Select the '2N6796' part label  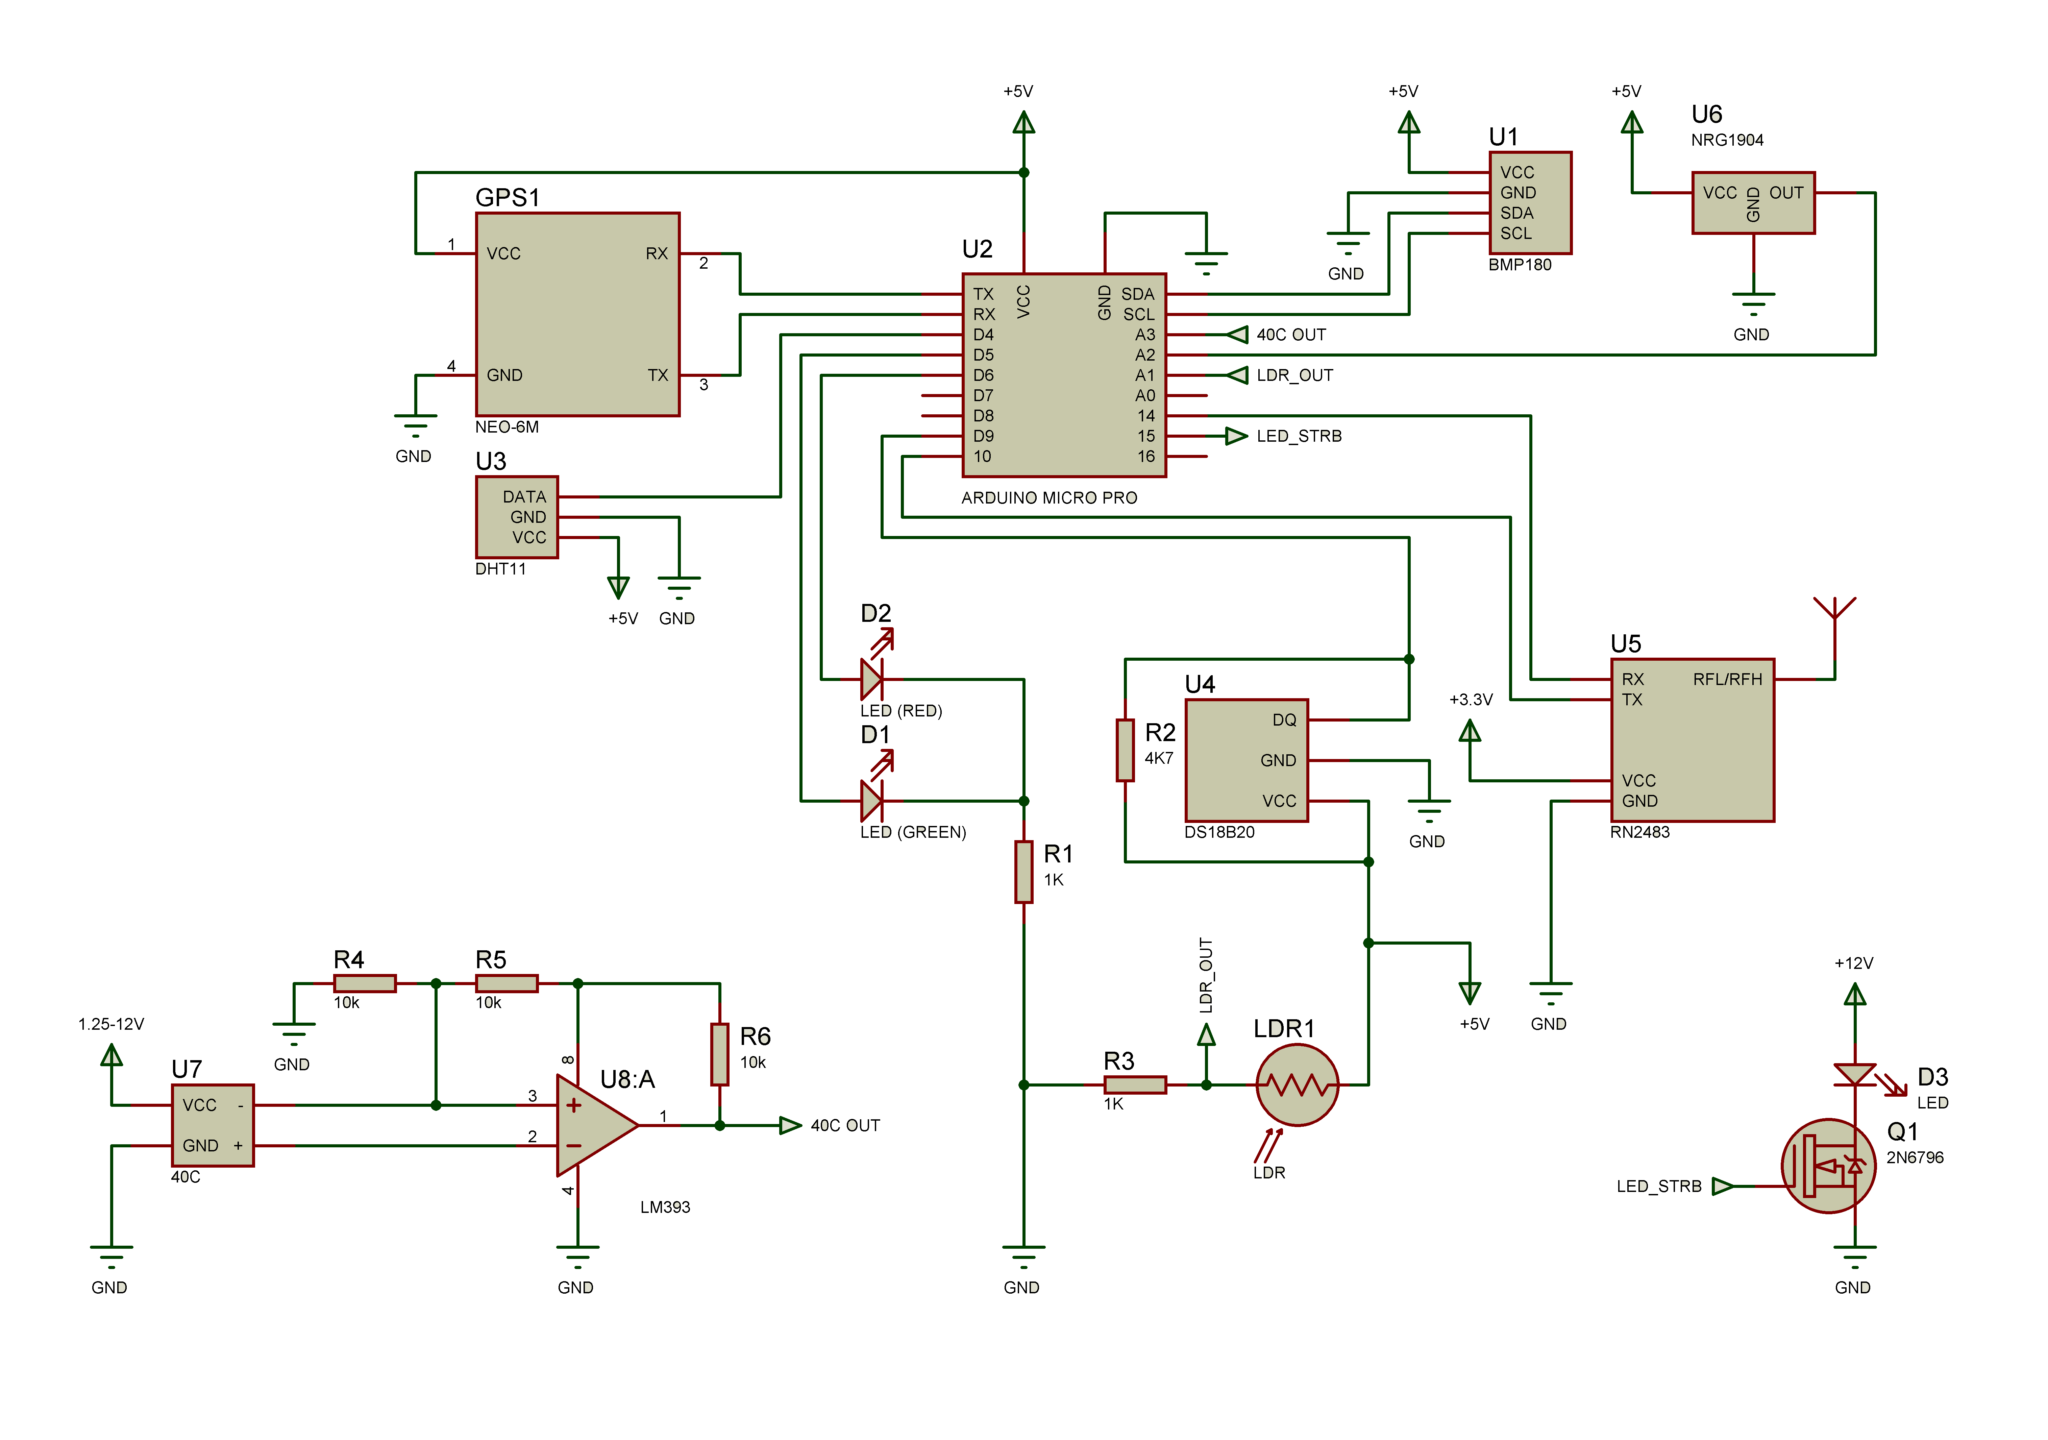click(x=1915, y=1157)
